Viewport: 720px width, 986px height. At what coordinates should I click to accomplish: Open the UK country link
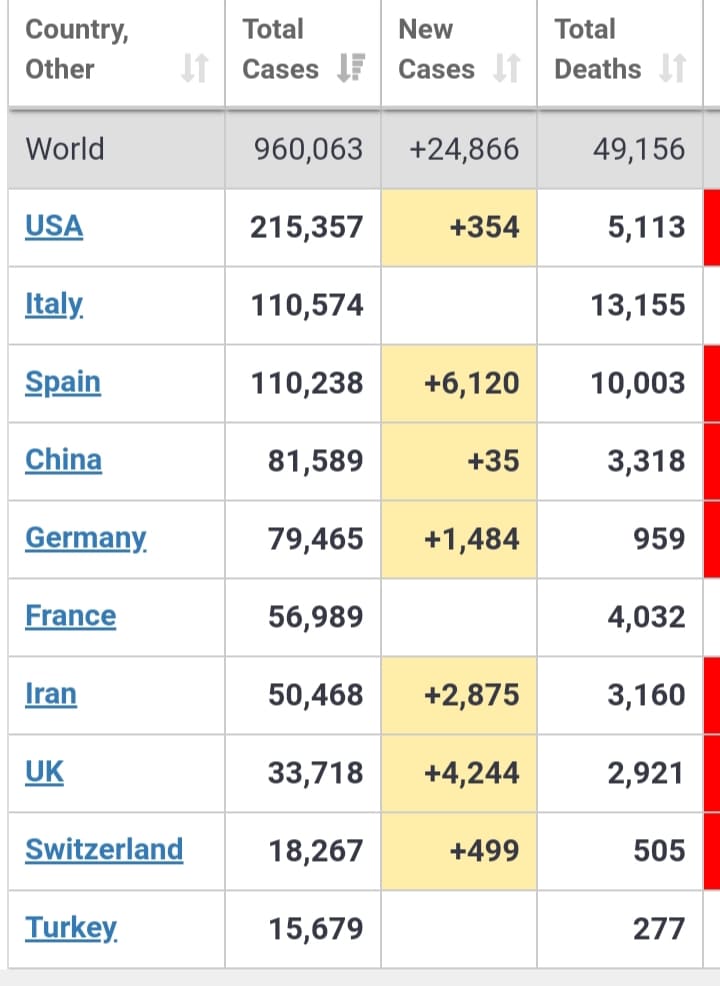pyautogui.click(x=44, y=772)
